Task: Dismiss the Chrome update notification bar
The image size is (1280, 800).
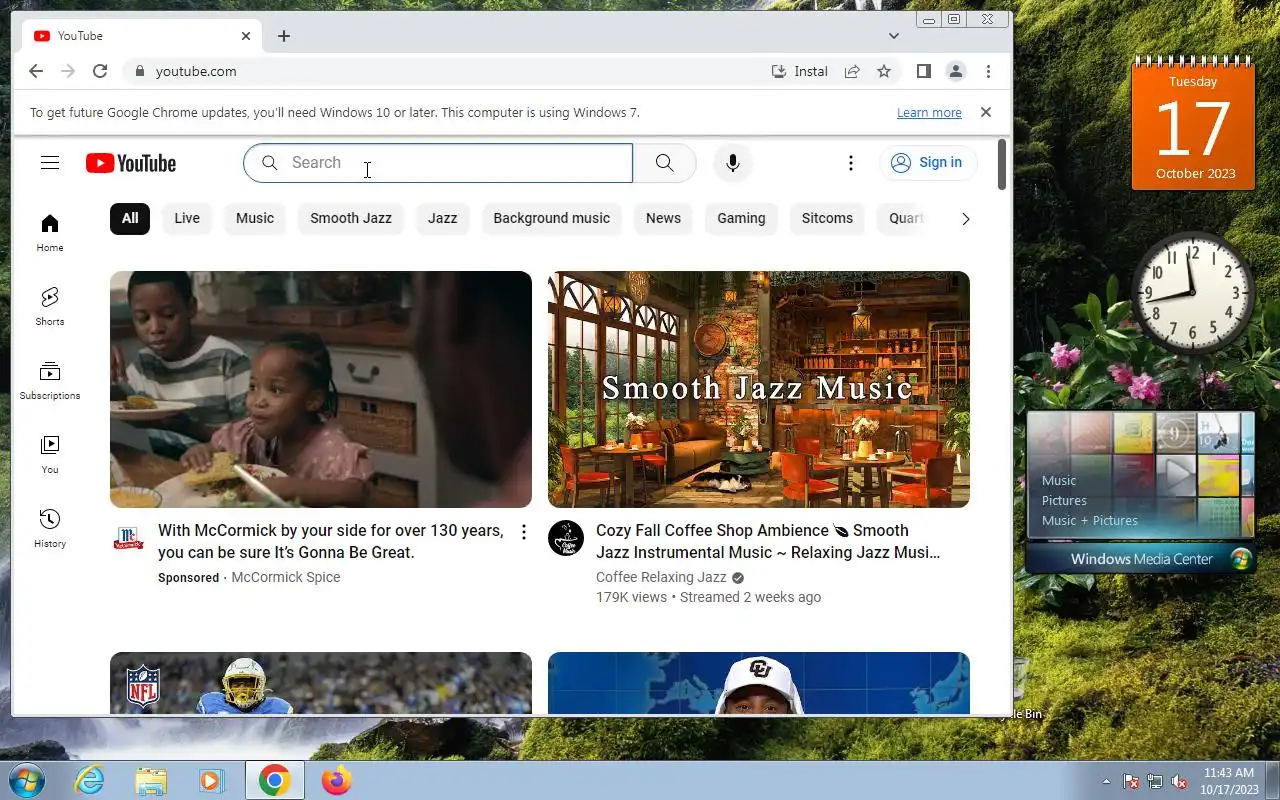Action: point(986,112)
